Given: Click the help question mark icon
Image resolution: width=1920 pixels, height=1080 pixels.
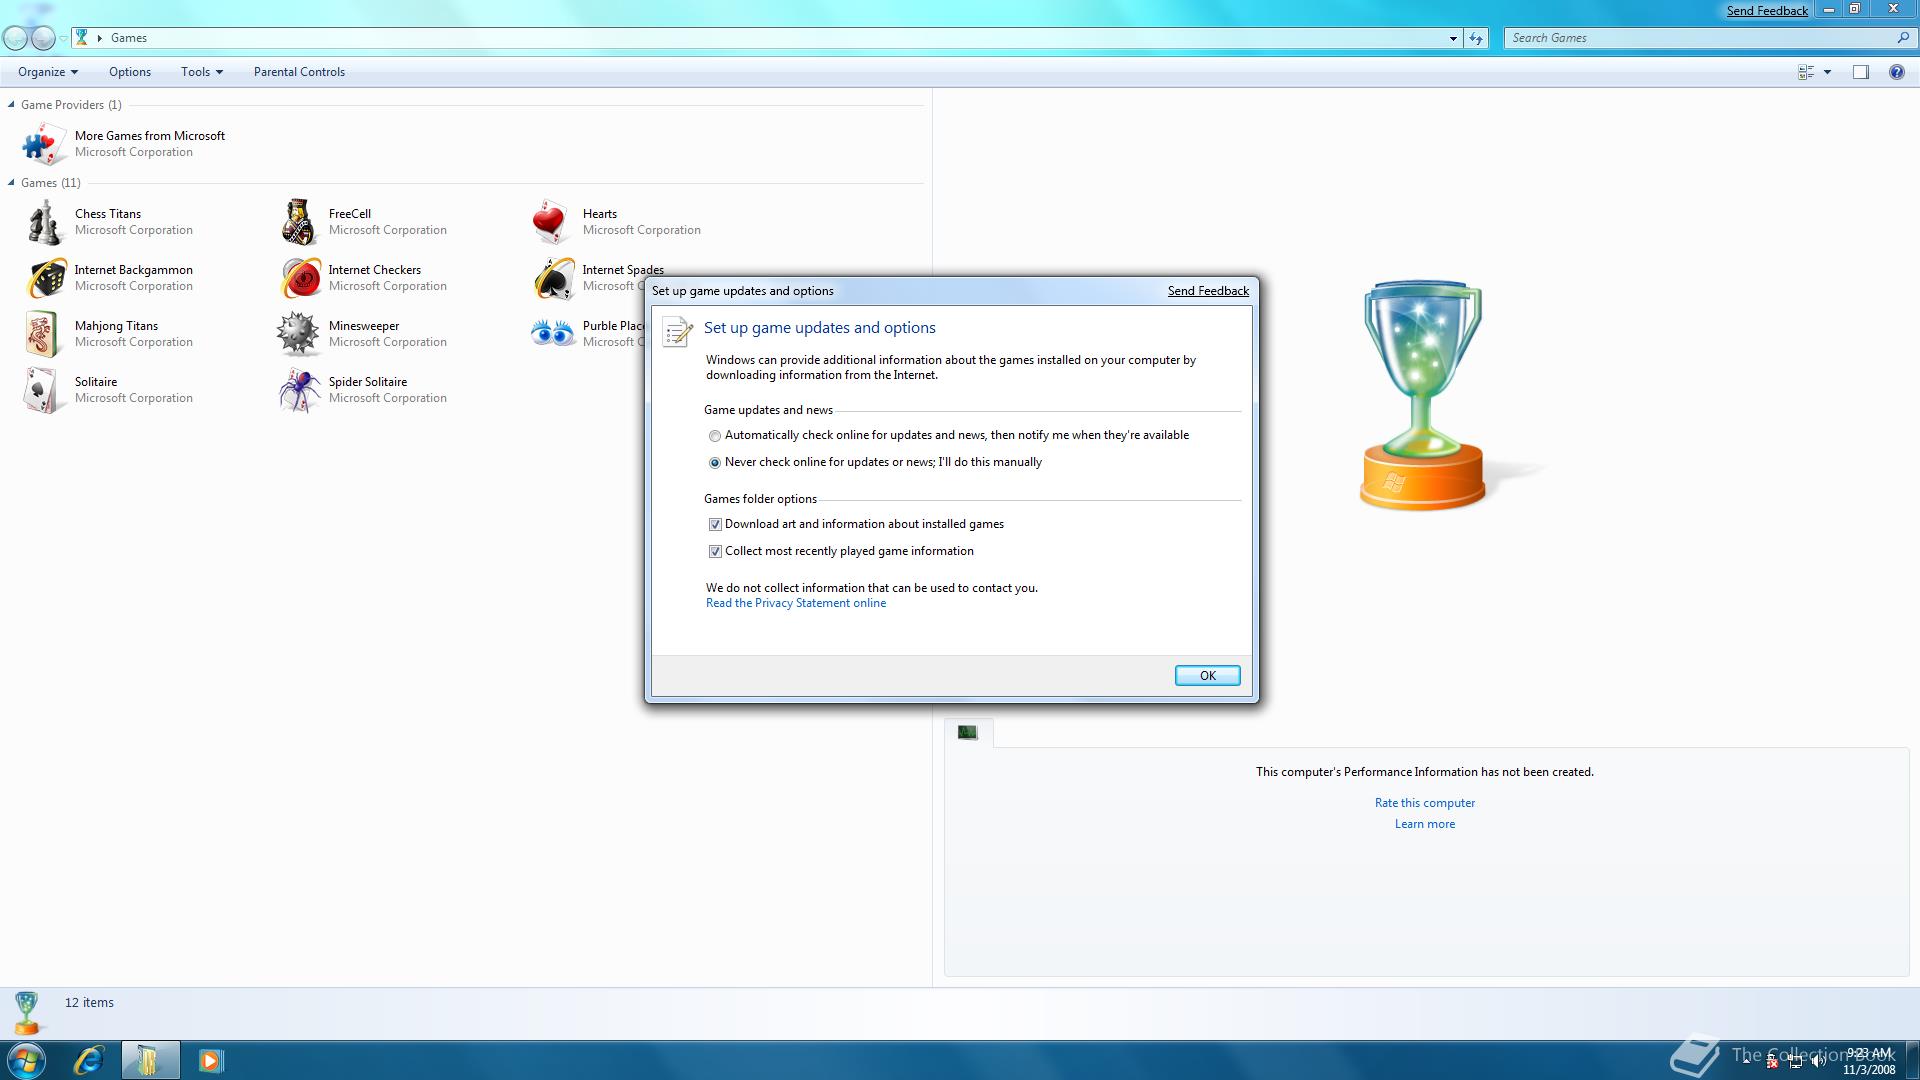Looking at the screenshot, I should point(1896,72).
